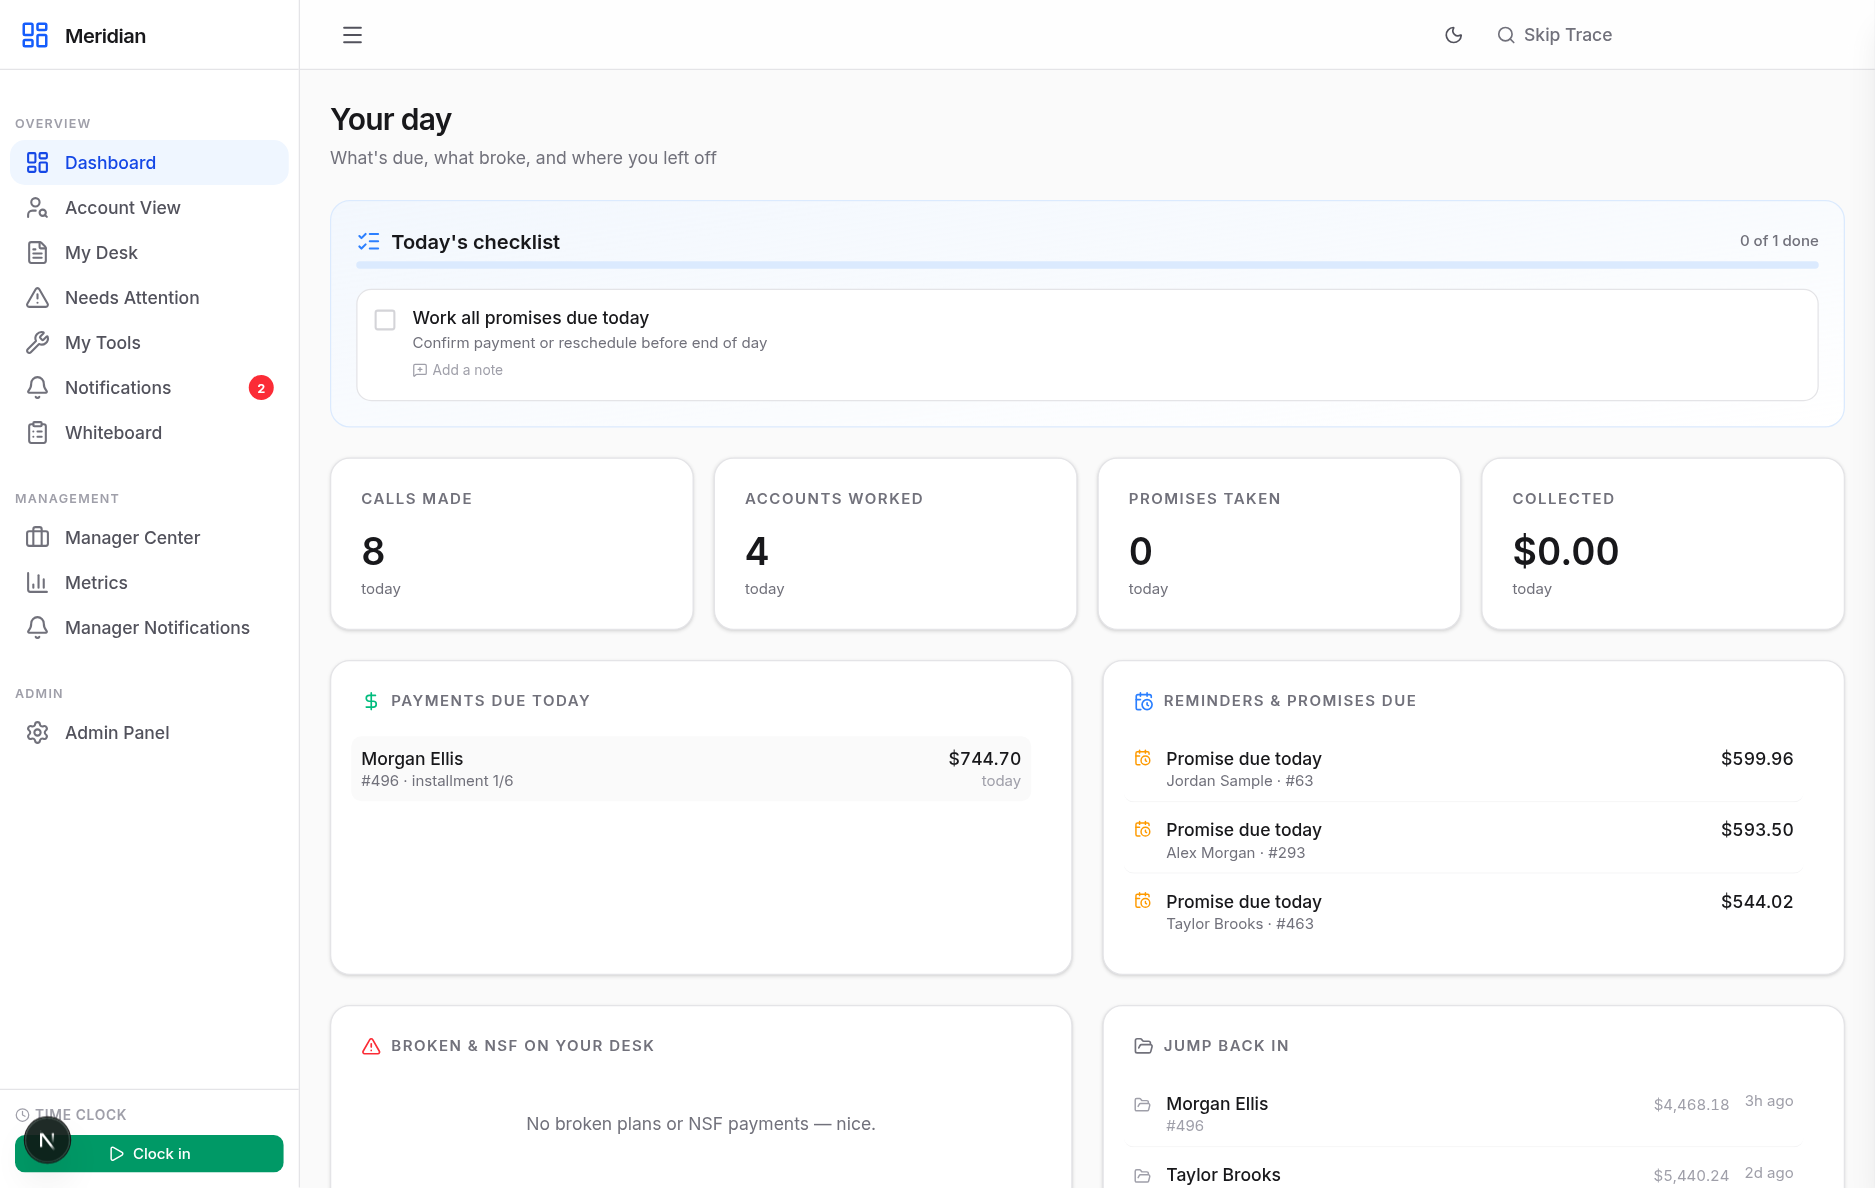The image size is (1875, 1188).
Task: Open the Whiteboard page
Action: 149,432
